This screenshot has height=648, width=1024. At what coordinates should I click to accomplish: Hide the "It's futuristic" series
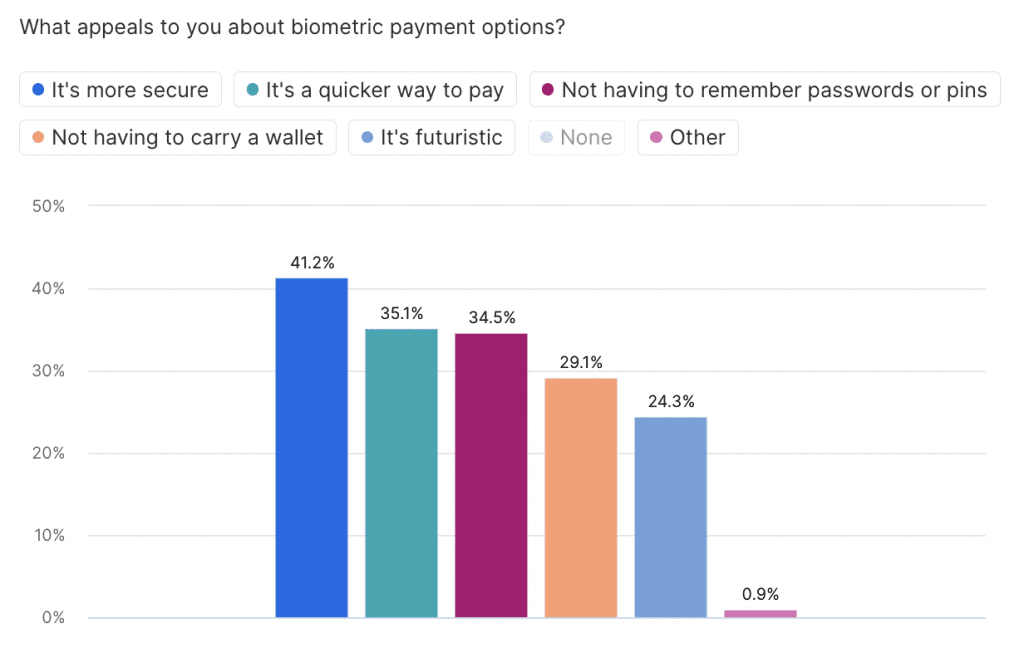point(432,137)
